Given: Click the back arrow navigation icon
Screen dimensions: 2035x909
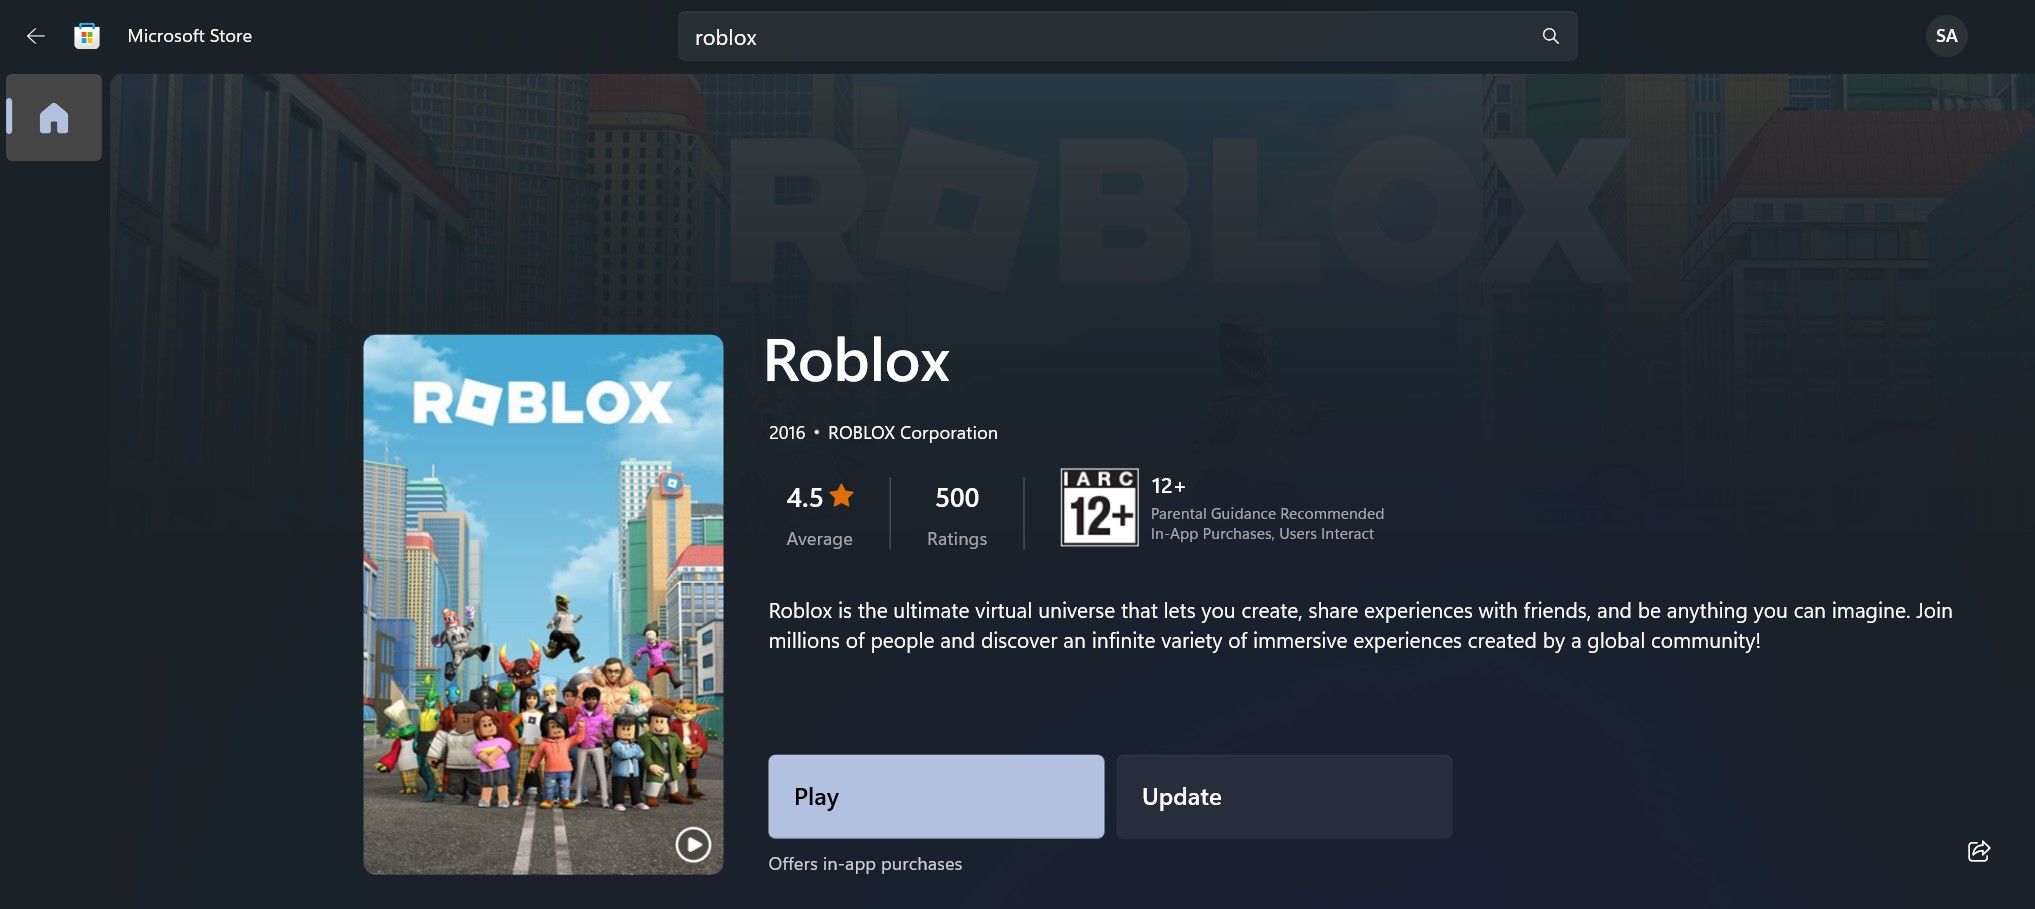Looking at the screenshot, I should (x=35, y=35).
